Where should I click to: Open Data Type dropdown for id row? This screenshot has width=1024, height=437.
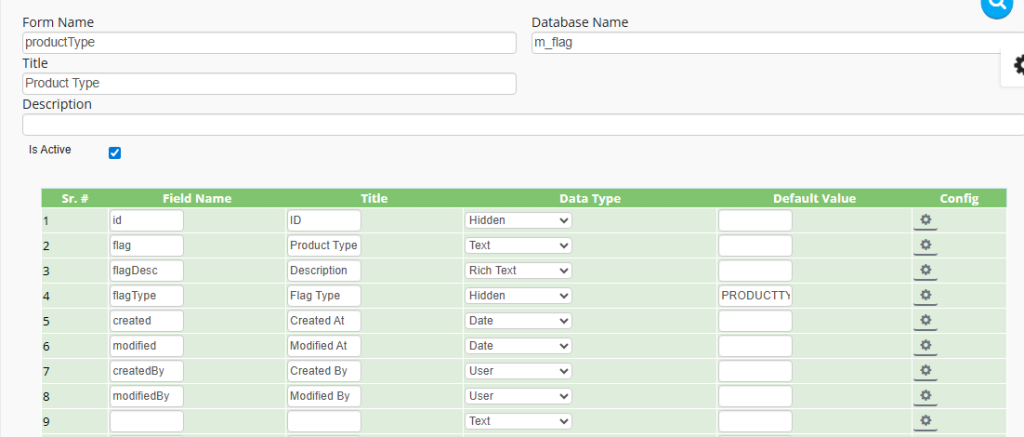[518, 220]
